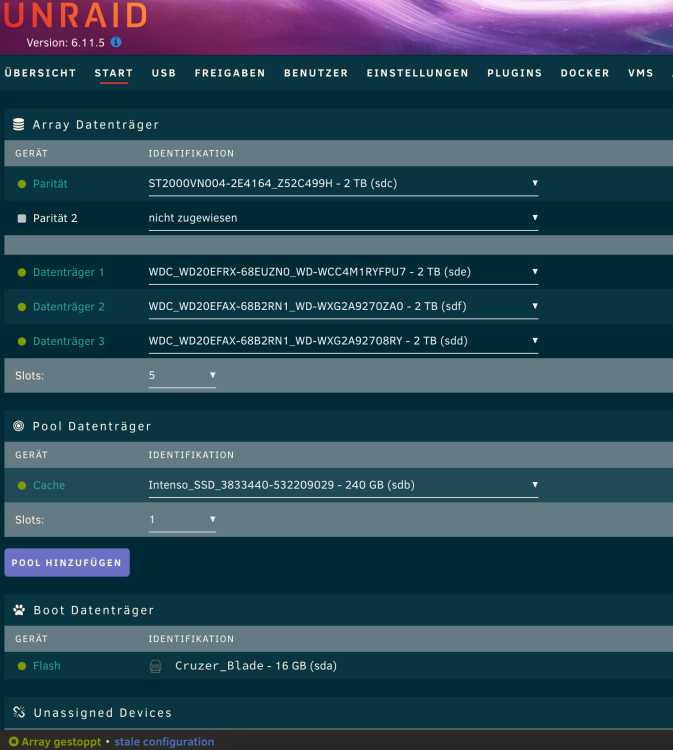Screen dimensions: 673x750
Task: Click the Boot Datenträger paw icon
Action: pyautogui.click(x=19, y=610)
